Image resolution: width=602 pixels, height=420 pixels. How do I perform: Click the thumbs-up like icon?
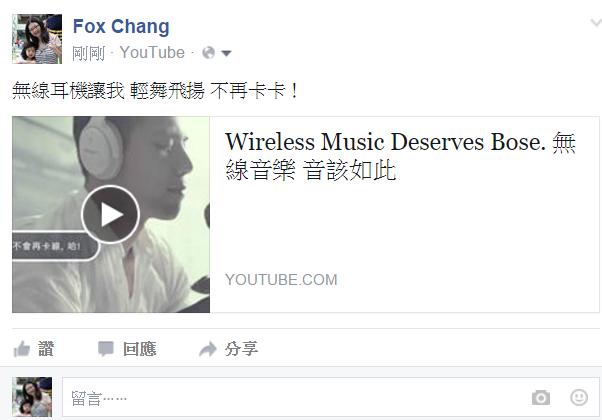point(22,349)
